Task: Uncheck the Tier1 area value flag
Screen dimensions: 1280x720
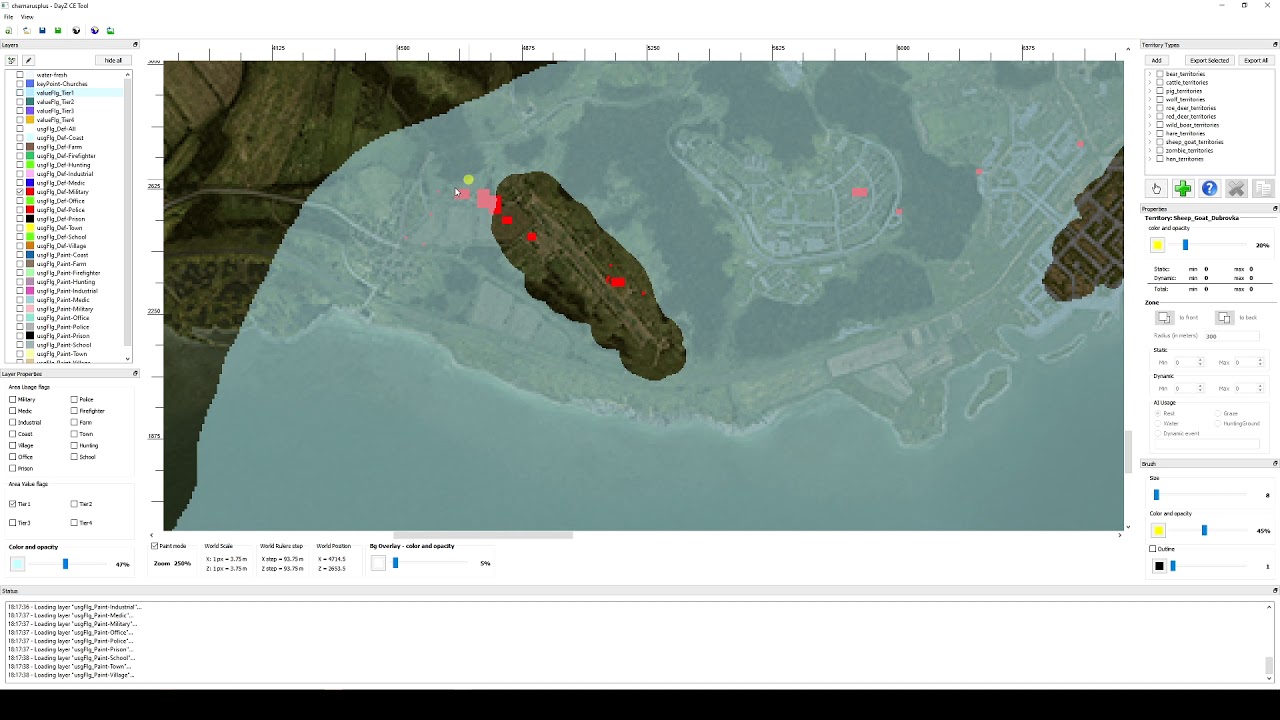Action: 13,504
